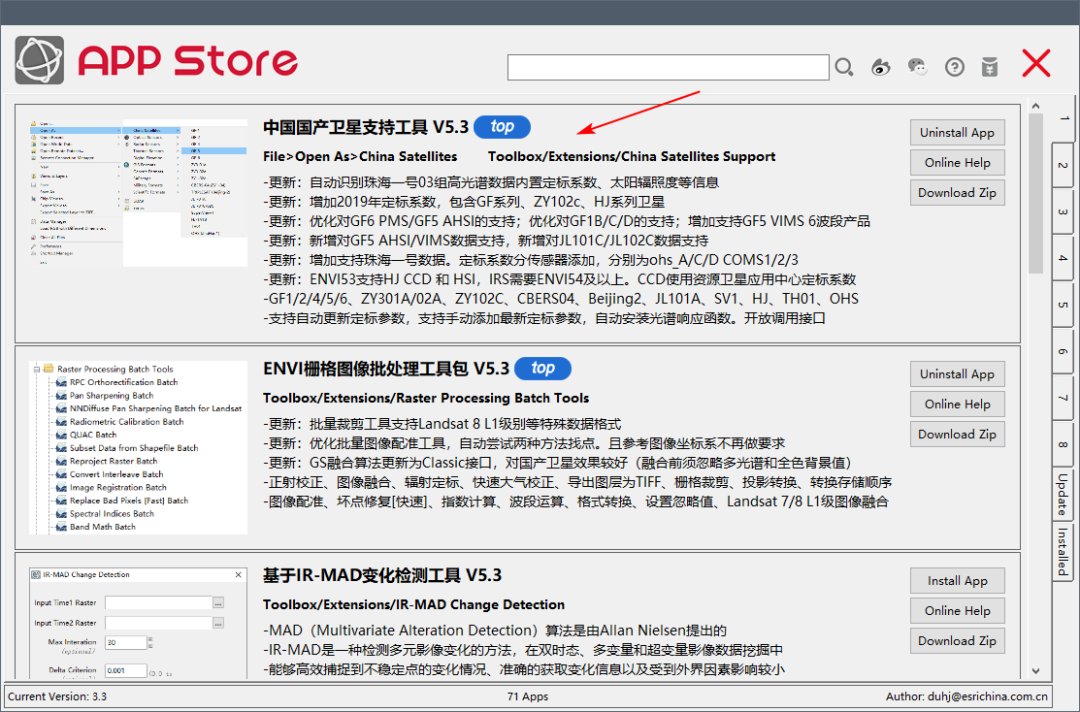Click the Raster Batch Tools tree thumbnail

click(138, 447)
